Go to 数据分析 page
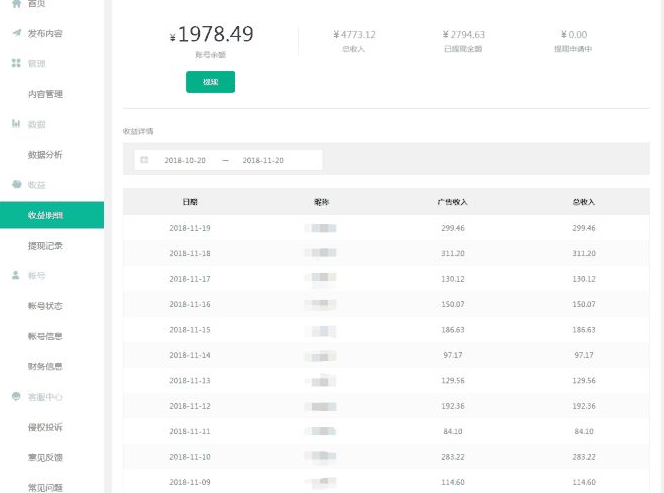The height and width of the screenshot is (493, 664). click(45, 155)
